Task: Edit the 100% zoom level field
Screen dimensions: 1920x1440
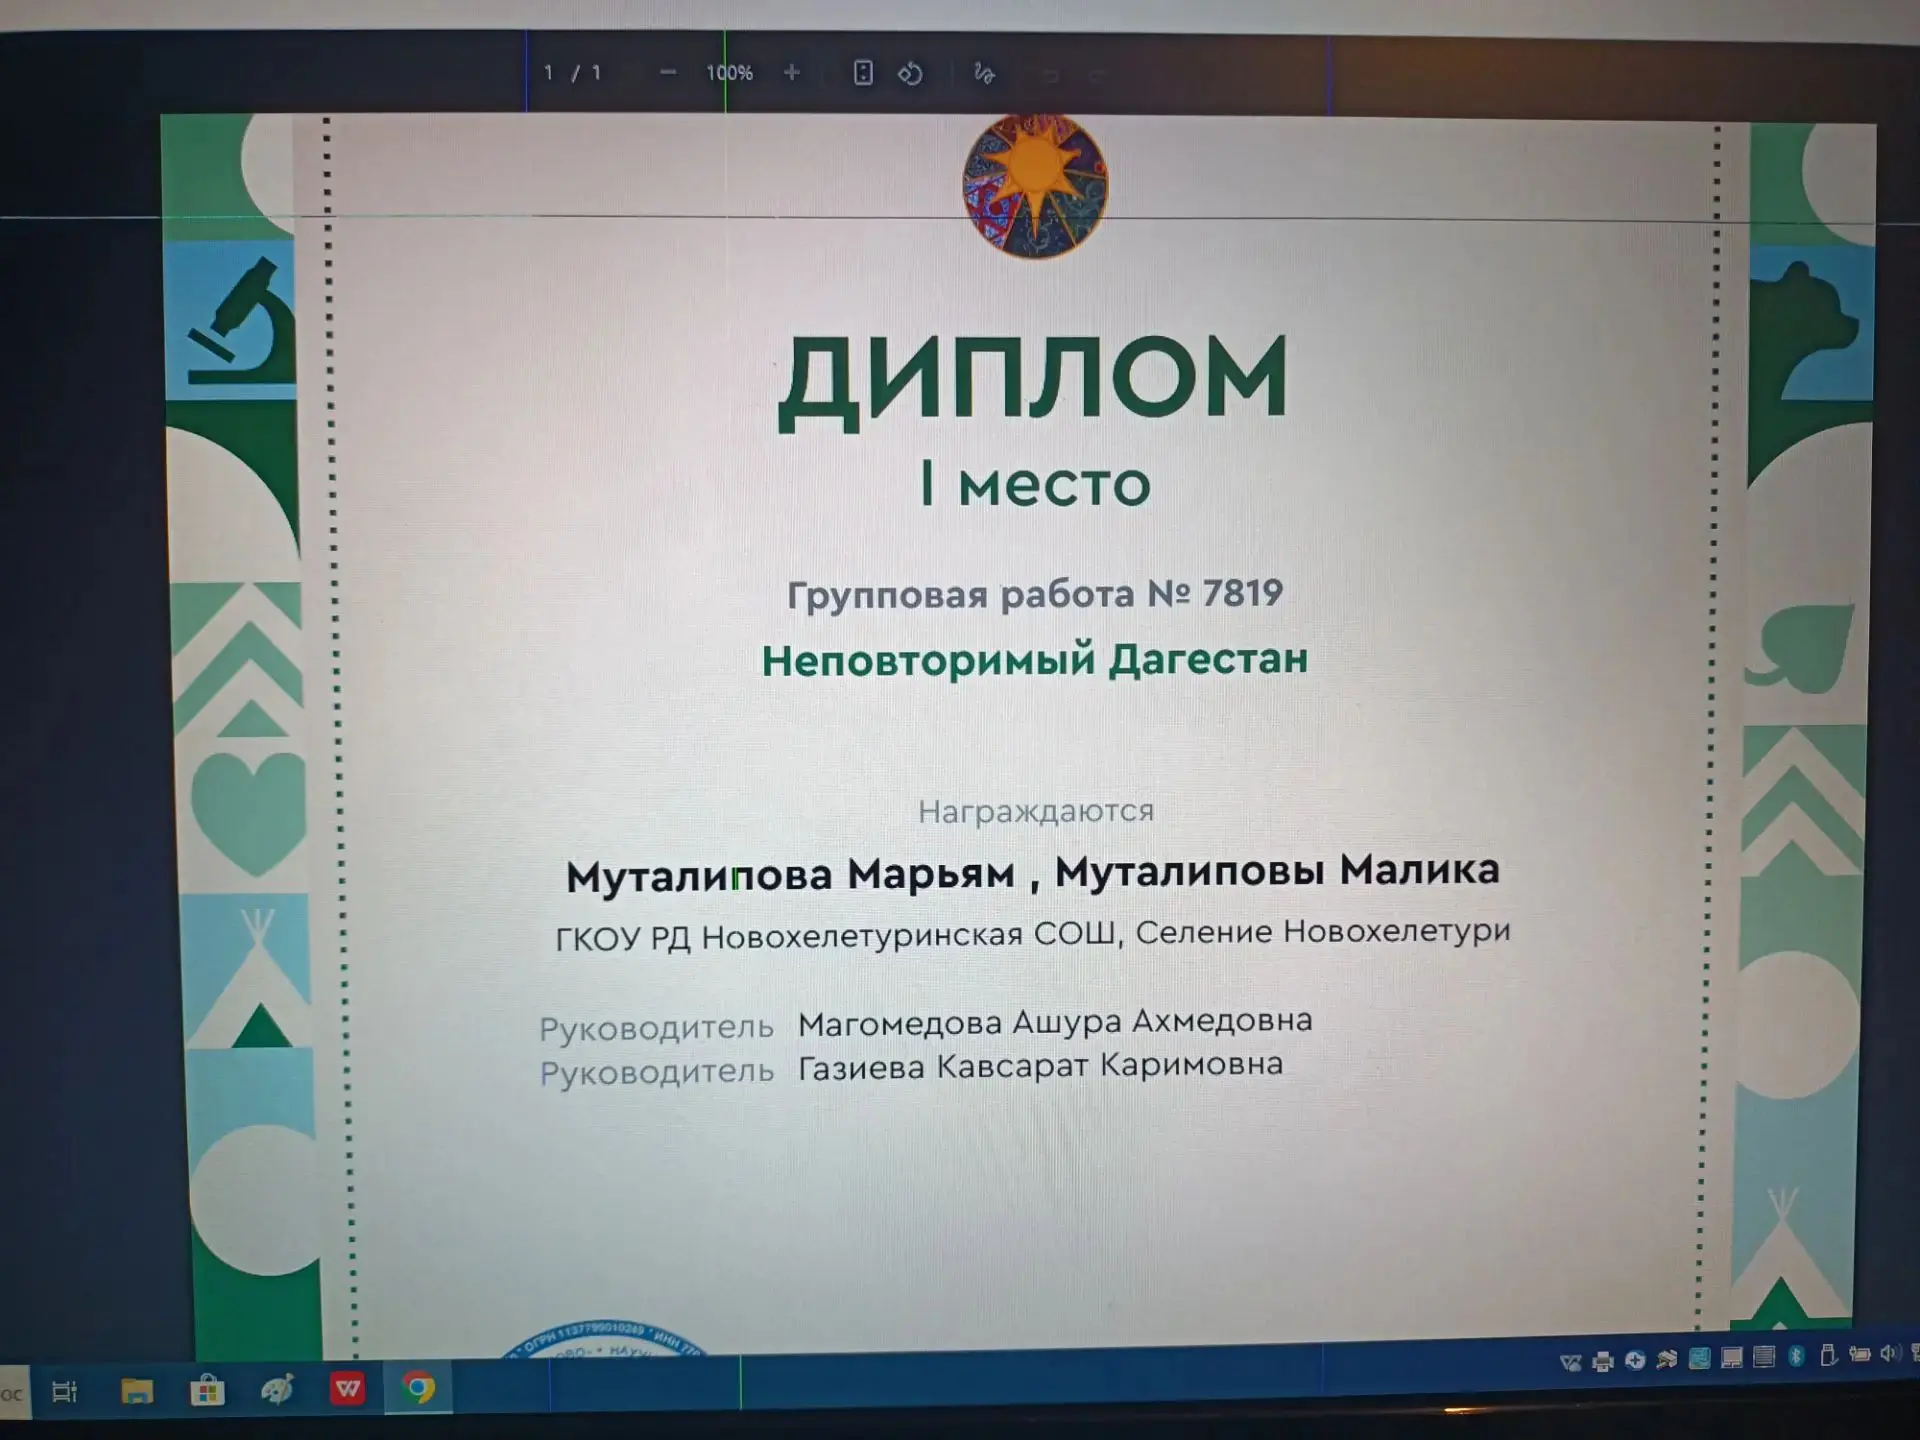Action: tap(730, 73)
